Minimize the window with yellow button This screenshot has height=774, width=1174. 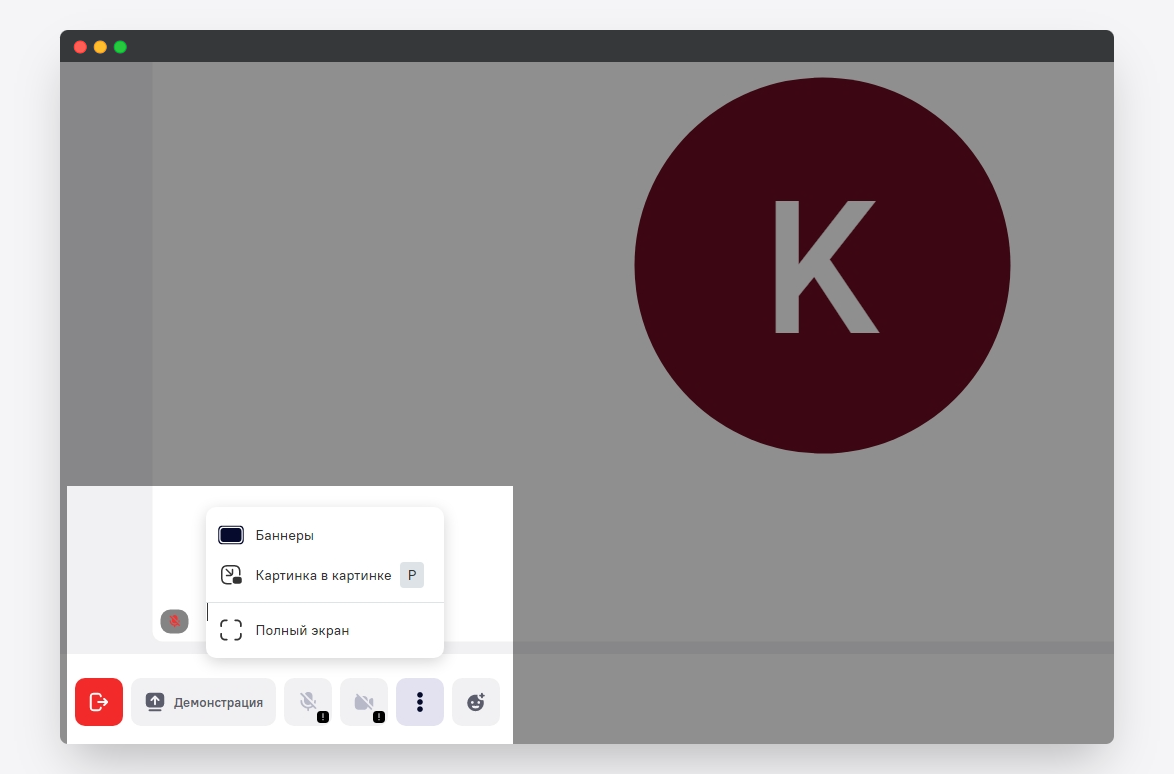[x=100, y=47]
